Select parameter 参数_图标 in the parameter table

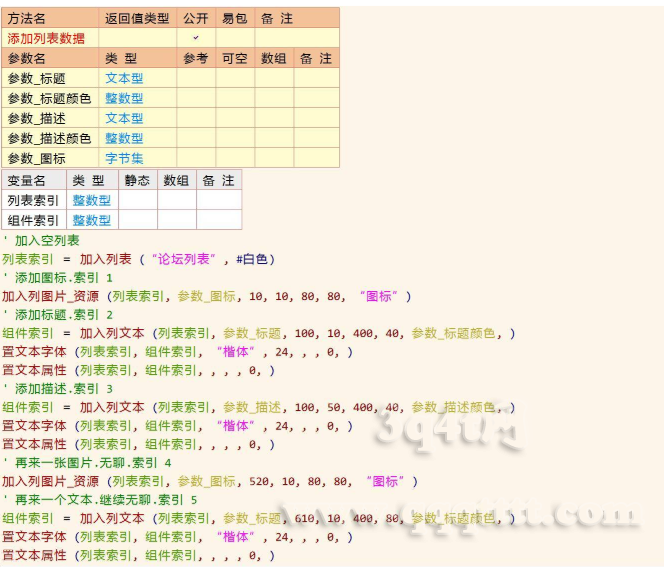click(36, 158)
